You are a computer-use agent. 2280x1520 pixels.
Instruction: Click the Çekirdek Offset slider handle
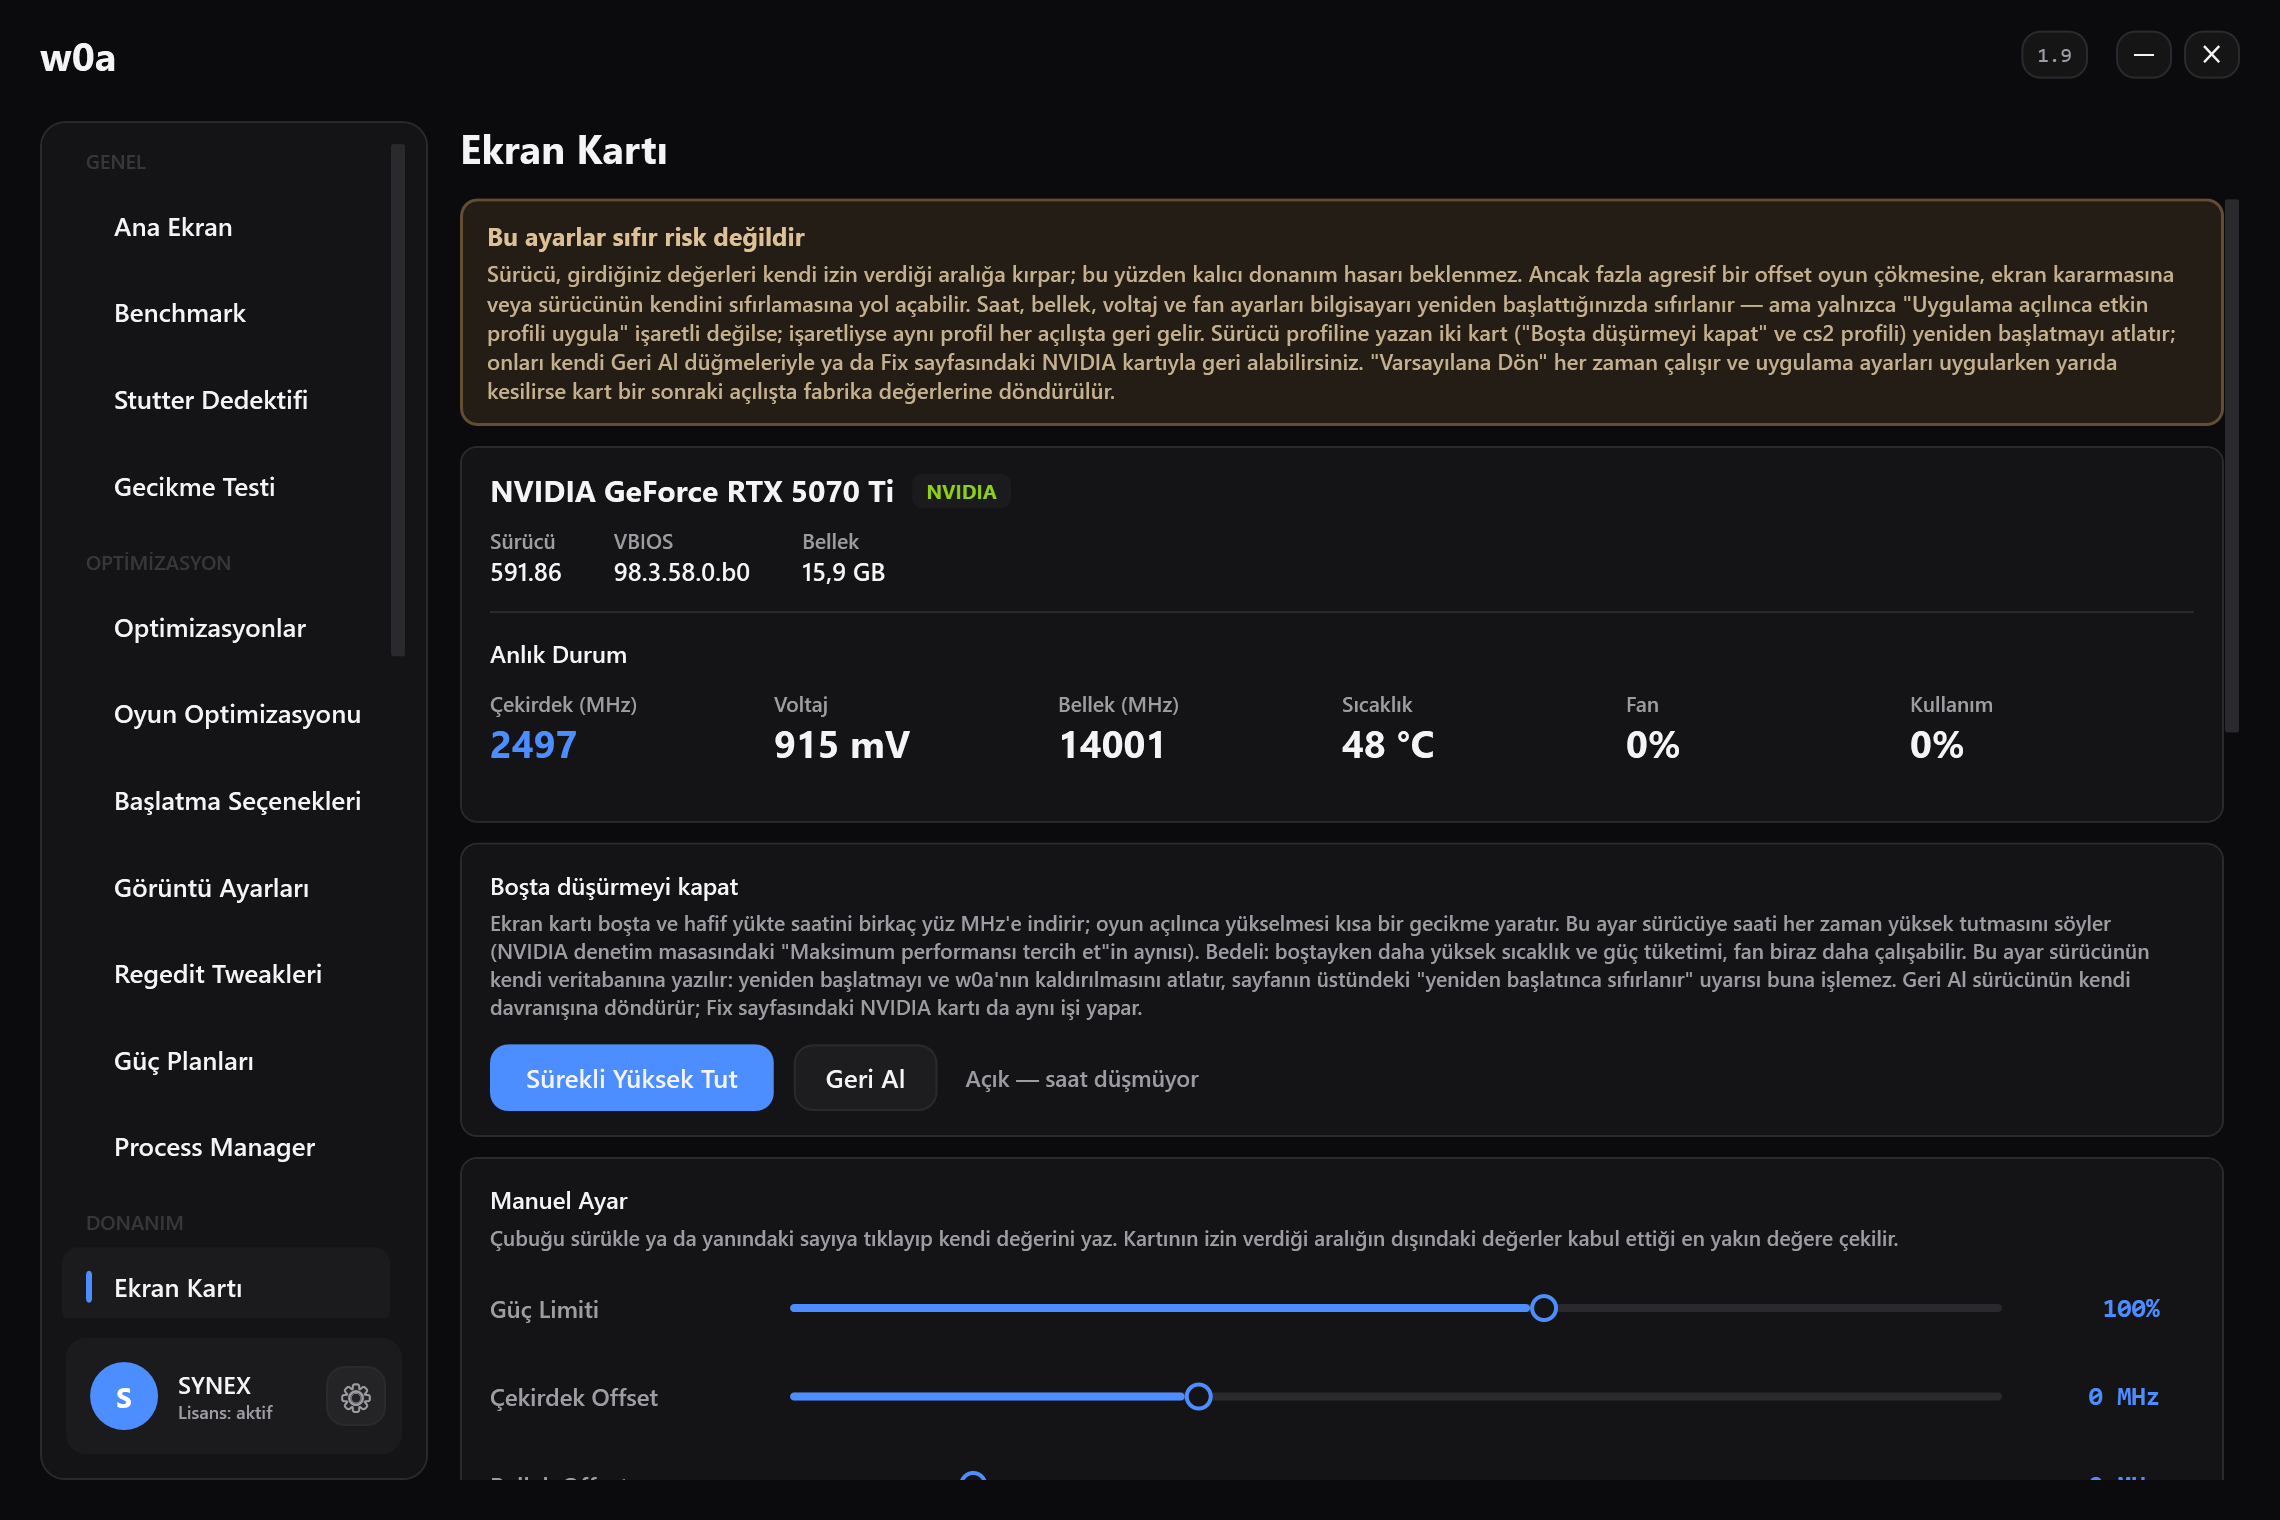coord(1198,1396)
